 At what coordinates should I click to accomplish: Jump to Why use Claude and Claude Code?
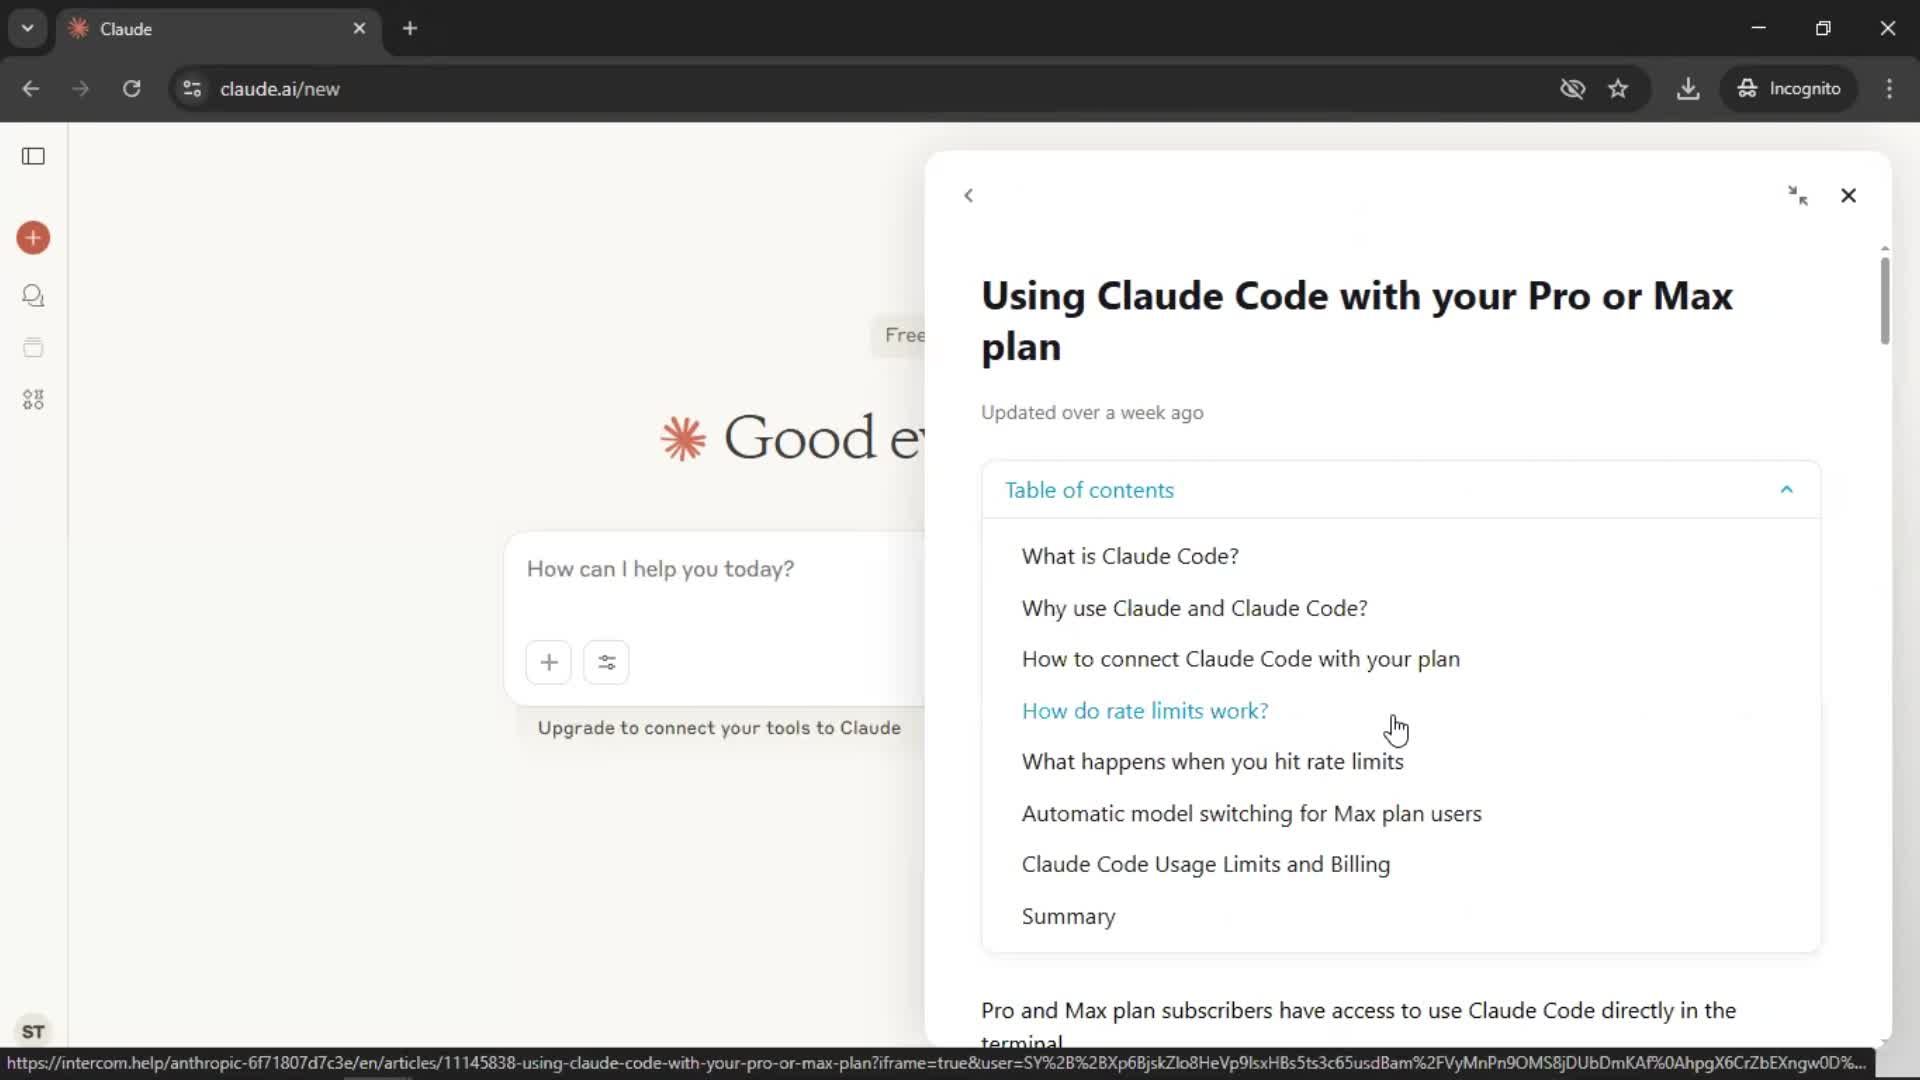click(1194, 608)
